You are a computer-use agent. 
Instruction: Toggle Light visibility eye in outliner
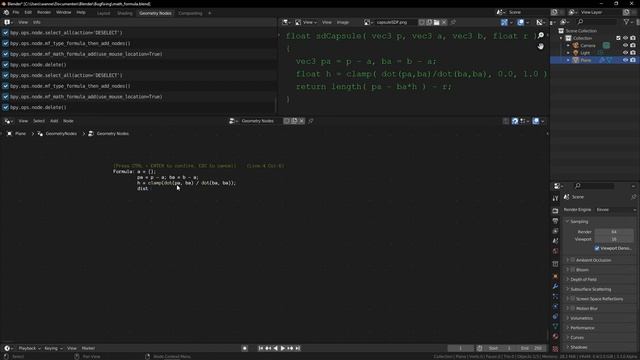point(625,53)
